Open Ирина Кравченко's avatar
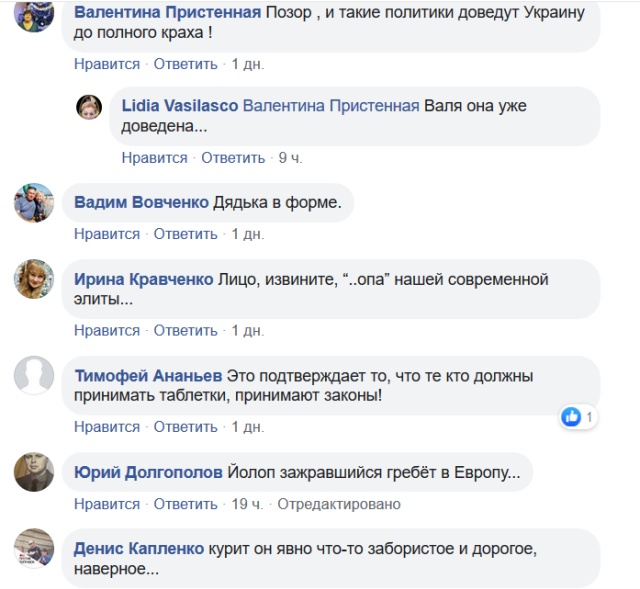640x589 pixels. click(x=34, y=279)
